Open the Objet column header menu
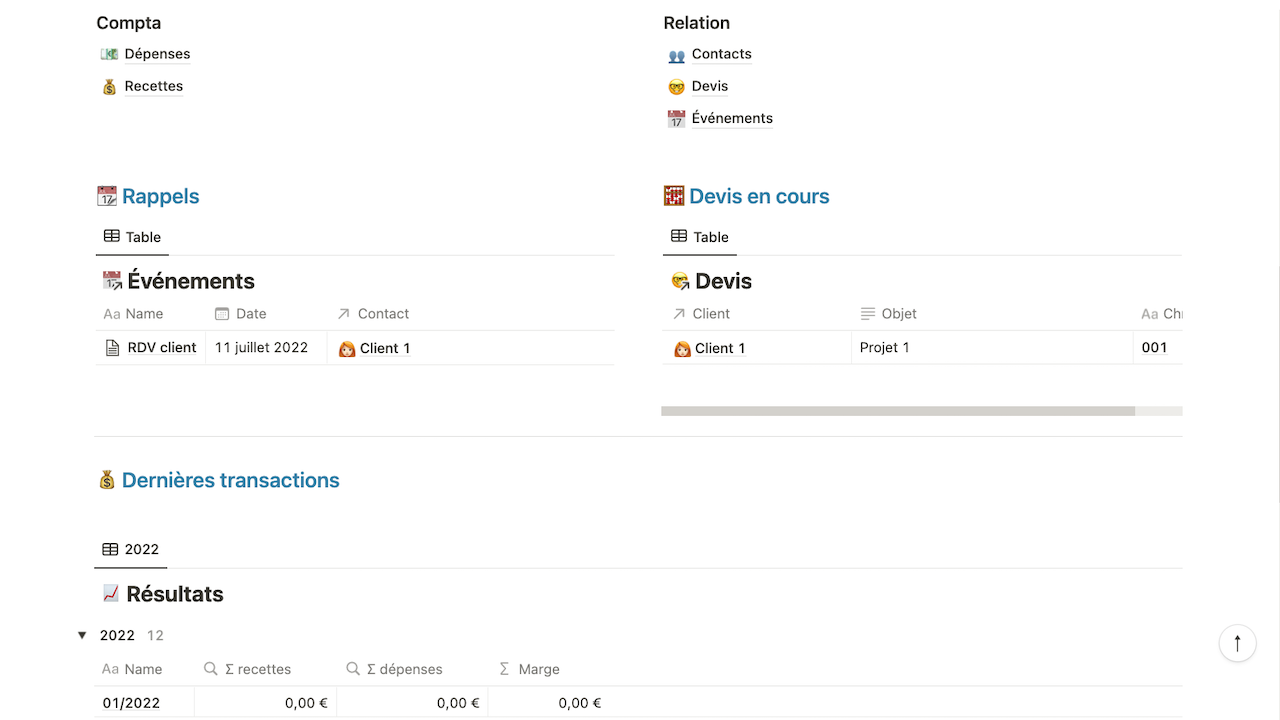Screen dimensions: 1280x720 (898, 314)
